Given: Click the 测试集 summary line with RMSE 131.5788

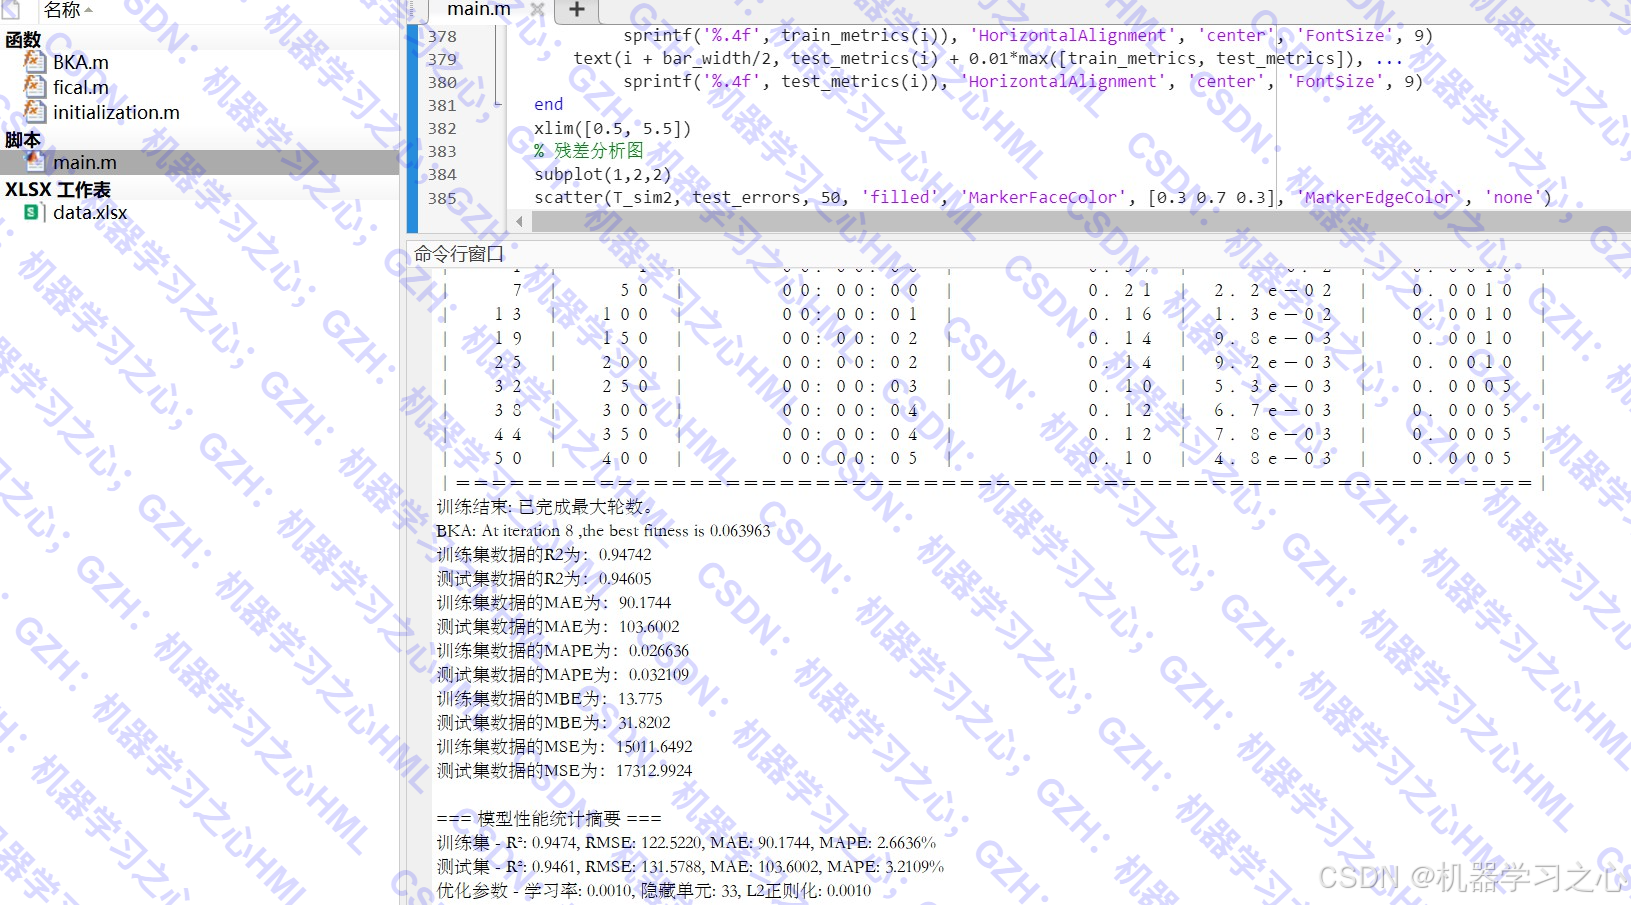Looking at the screenshot, I should click(x=690, y=866).
